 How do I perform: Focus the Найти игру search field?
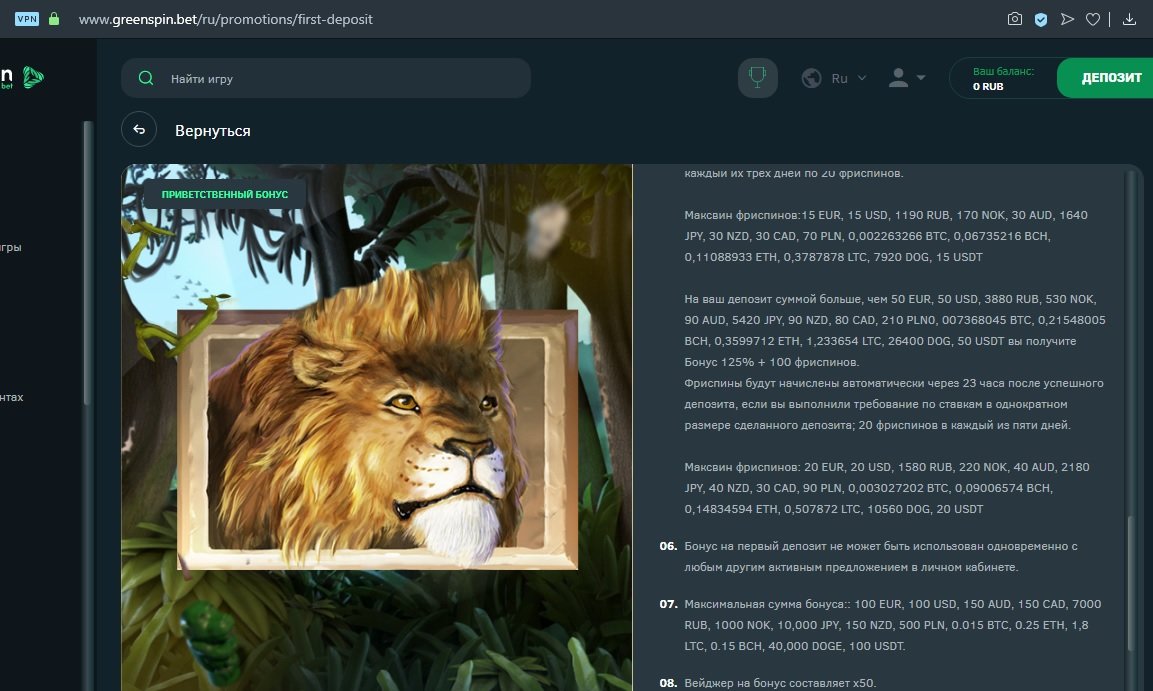[340, 78]
